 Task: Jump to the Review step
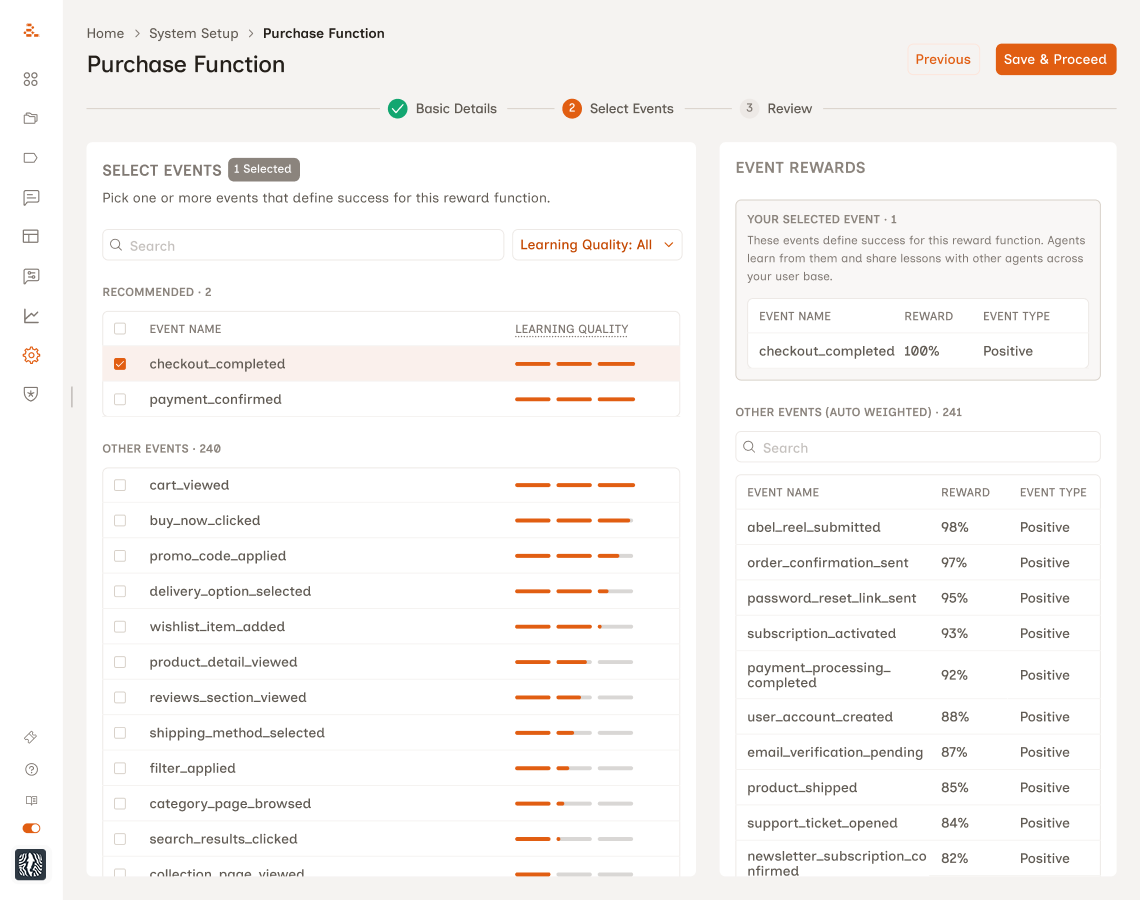(776, 108)
